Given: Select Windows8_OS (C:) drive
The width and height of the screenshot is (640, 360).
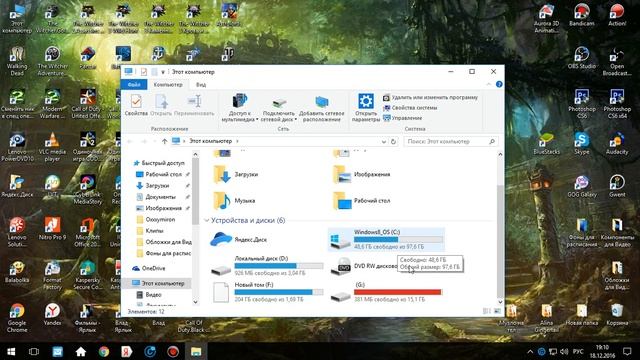Looking at the screenshot, I should 387,240.
